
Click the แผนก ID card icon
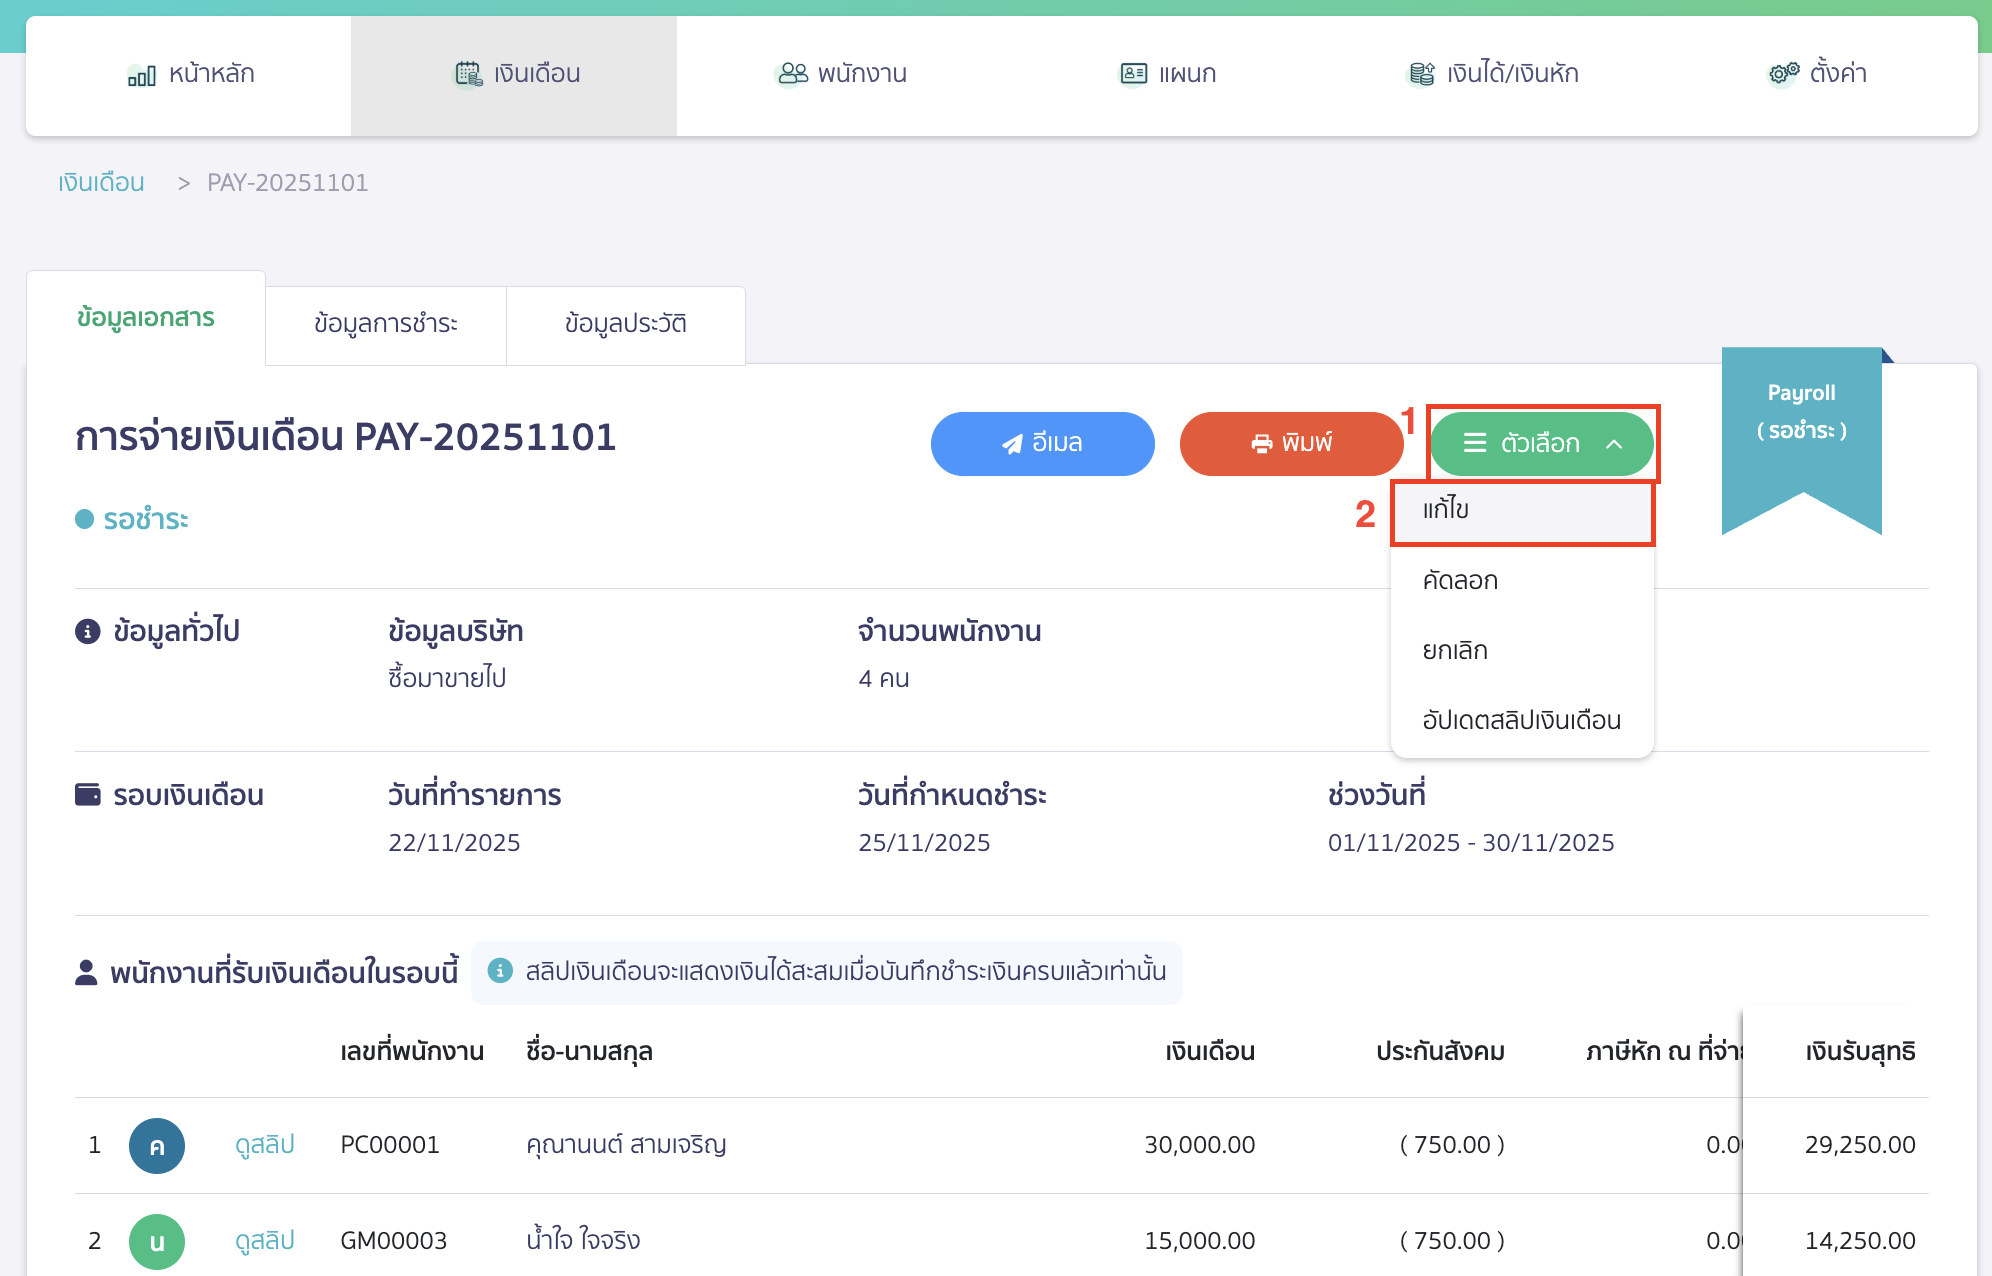click(x=1133, y=74)
